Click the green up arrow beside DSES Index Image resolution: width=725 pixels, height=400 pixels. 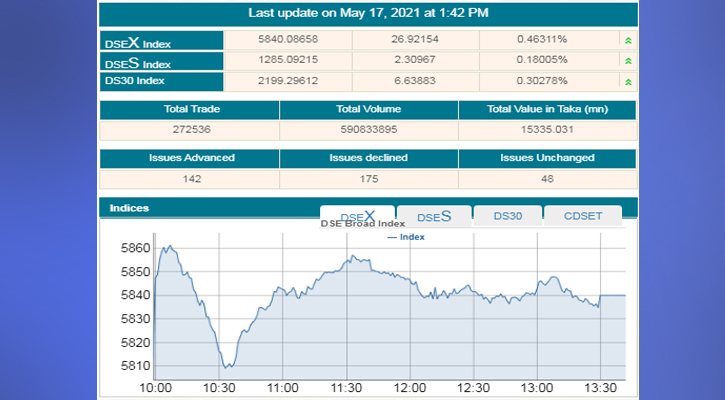pyautogui.click(x=627, y=60)
